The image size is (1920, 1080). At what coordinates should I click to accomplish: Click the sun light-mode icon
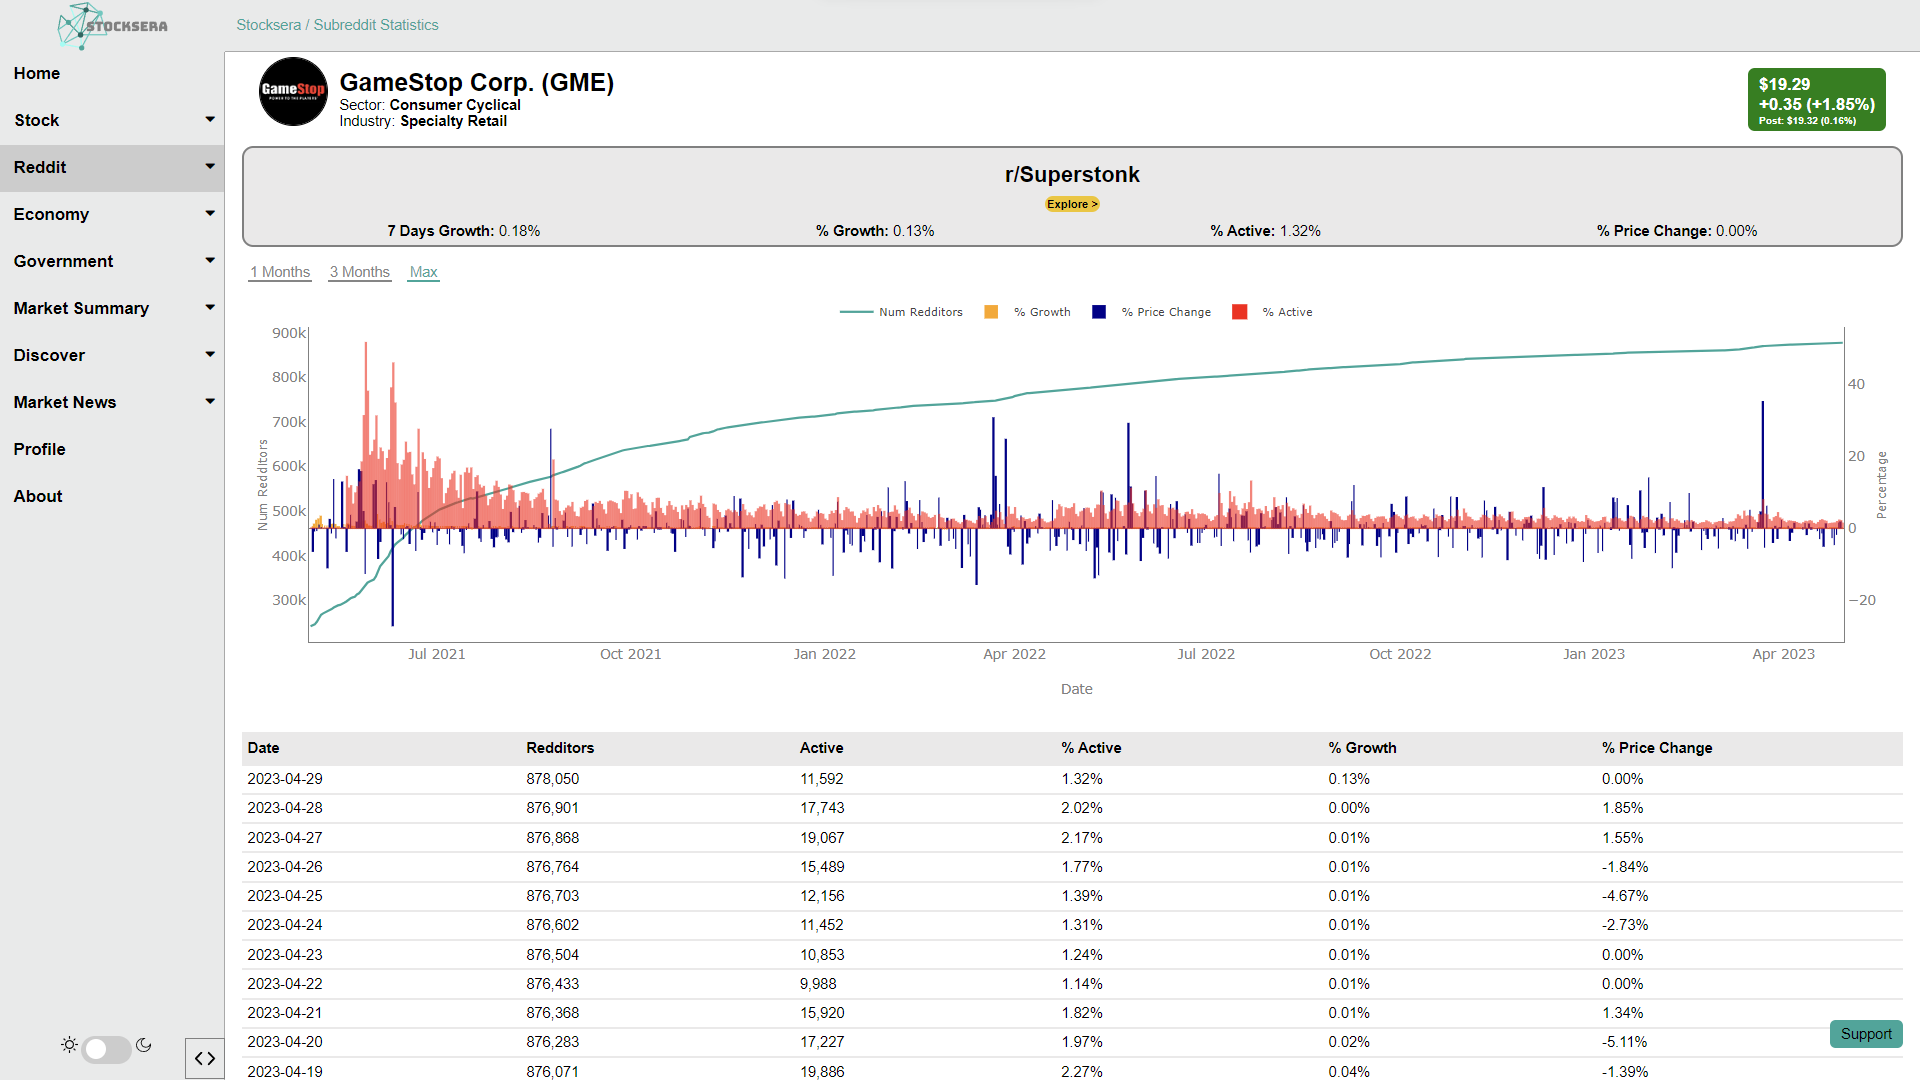pyautogui.click(x=69, y=1045)
